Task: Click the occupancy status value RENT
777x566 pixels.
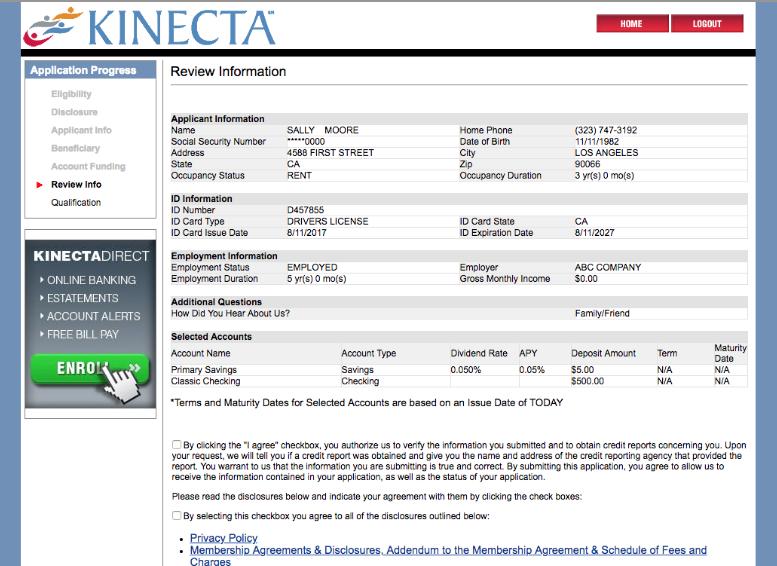Action: tap(299, 175)
